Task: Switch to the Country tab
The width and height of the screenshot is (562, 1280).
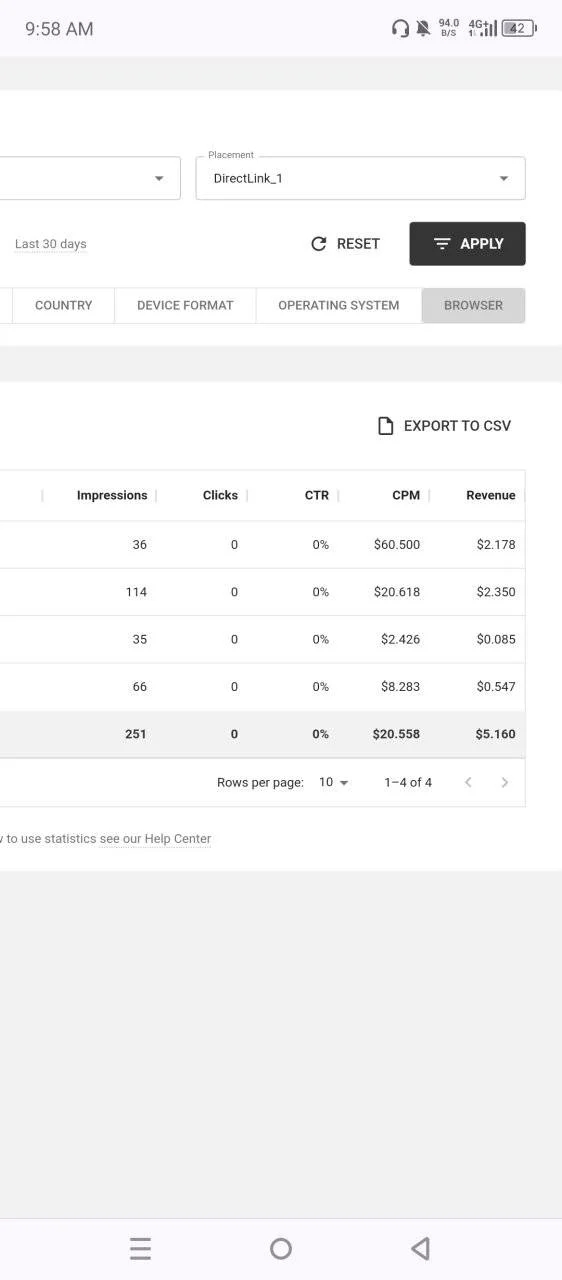Action: click(x=63, y=305)
